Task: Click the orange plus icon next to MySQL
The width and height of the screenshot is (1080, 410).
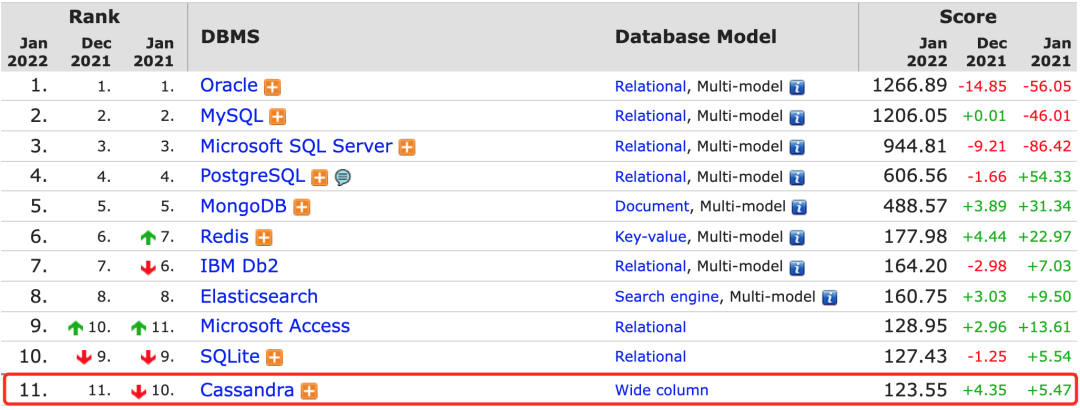Action: click(277, 117)
